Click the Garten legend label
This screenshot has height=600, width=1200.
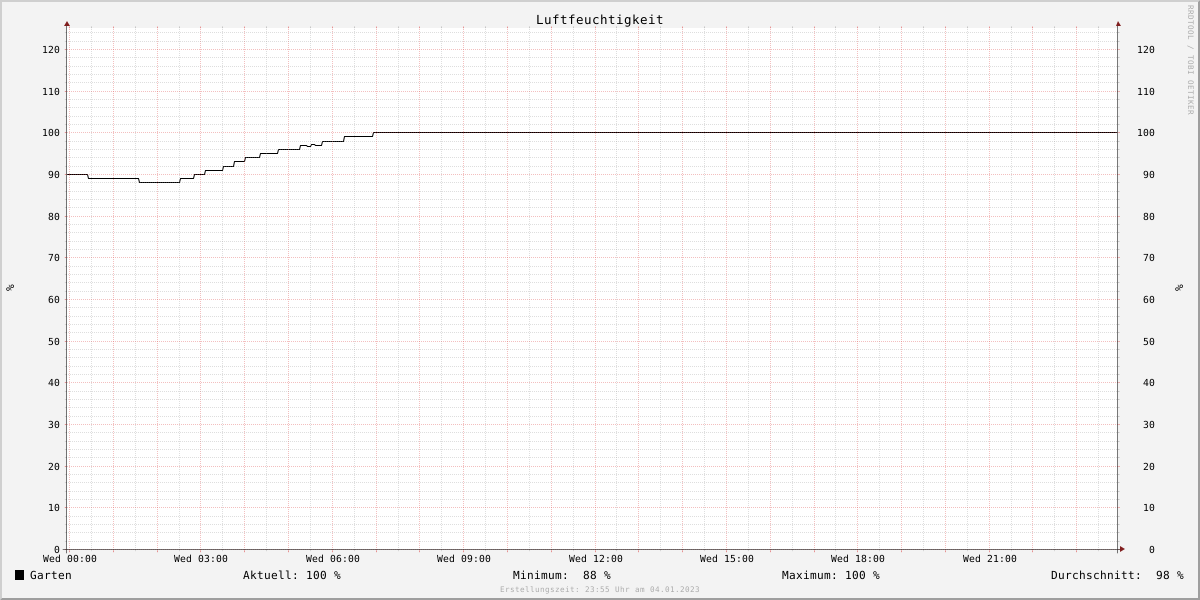pyautogui.click(x=51, y=575)
